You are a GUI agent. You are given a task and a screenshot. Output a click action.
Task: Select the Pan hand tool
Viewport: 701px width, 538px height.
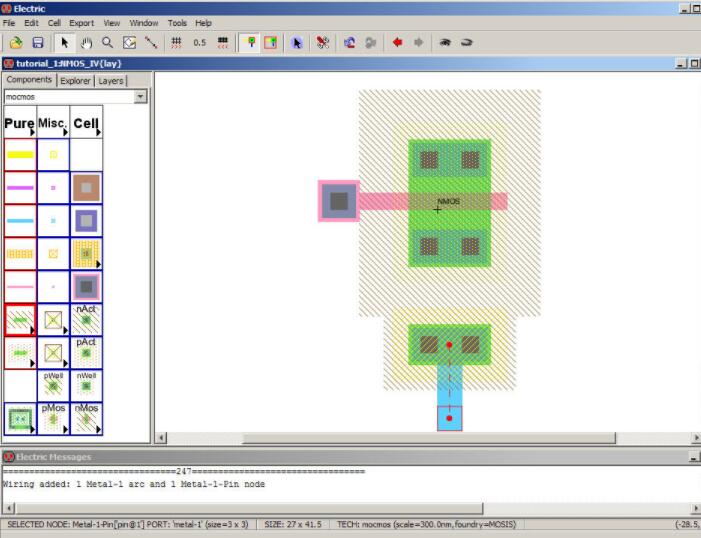coord(86,43)
